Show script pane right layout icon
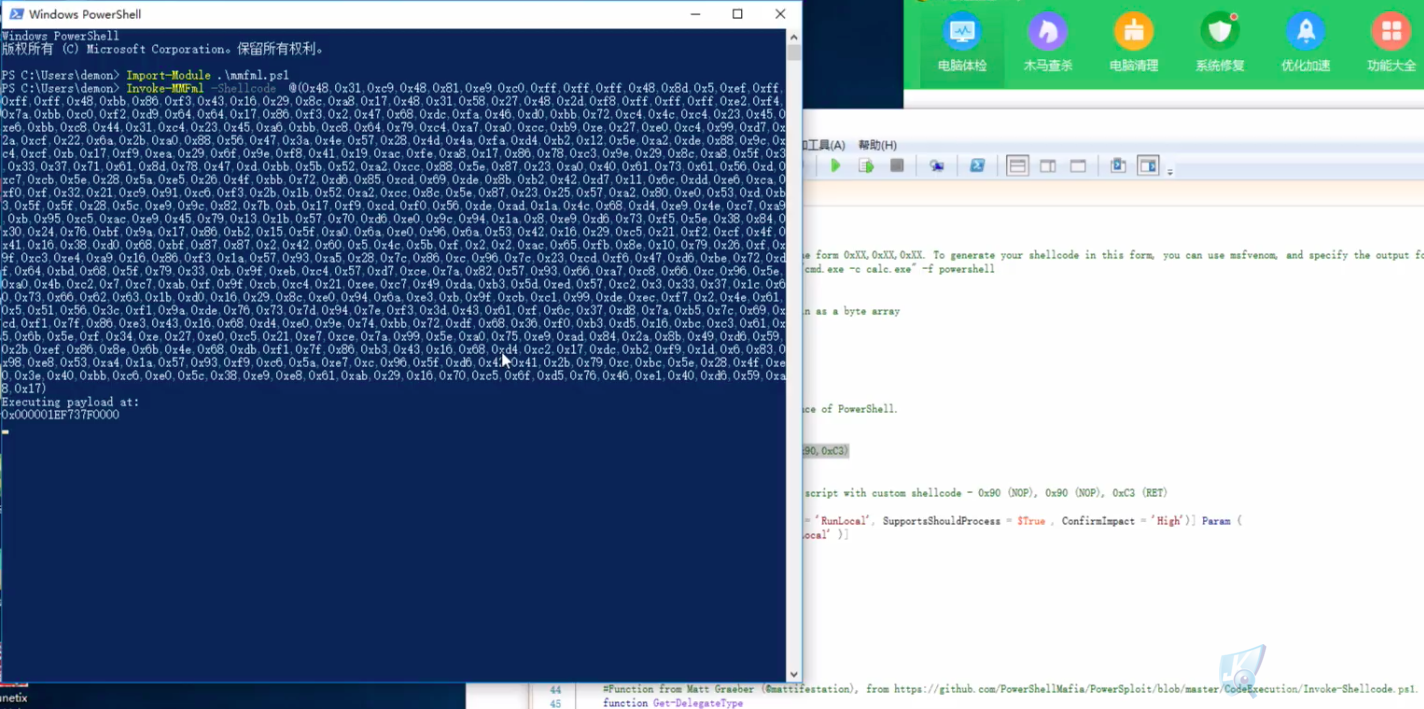This screenshot has height=709, width=1424. 1048,166
